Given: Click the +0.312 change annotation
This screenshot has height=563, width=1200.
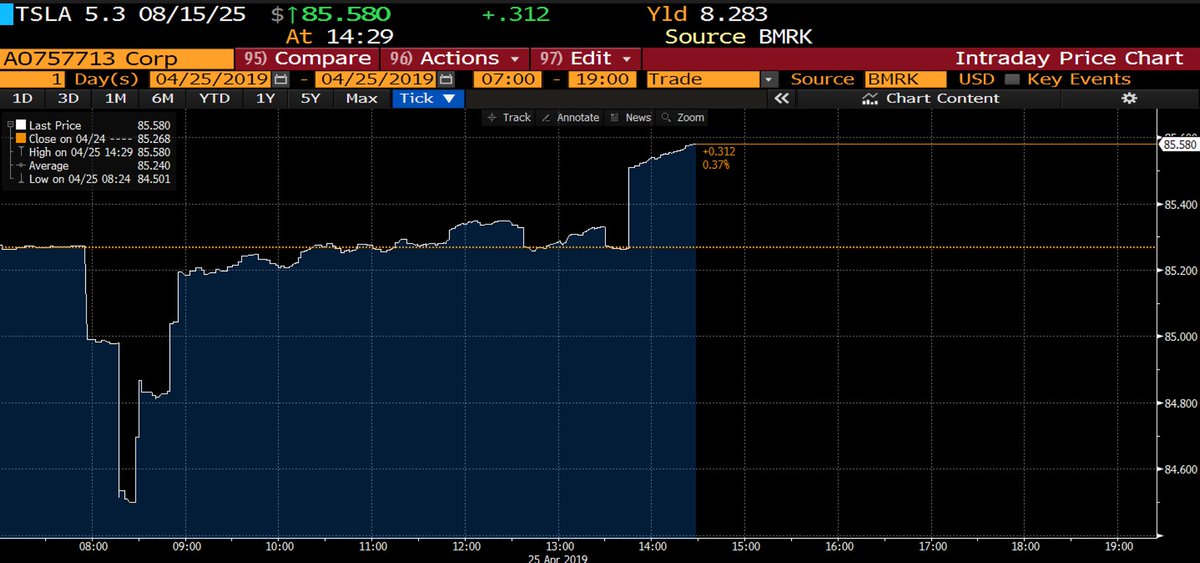Looking at the screenshot, I should [x=718, y=151].
